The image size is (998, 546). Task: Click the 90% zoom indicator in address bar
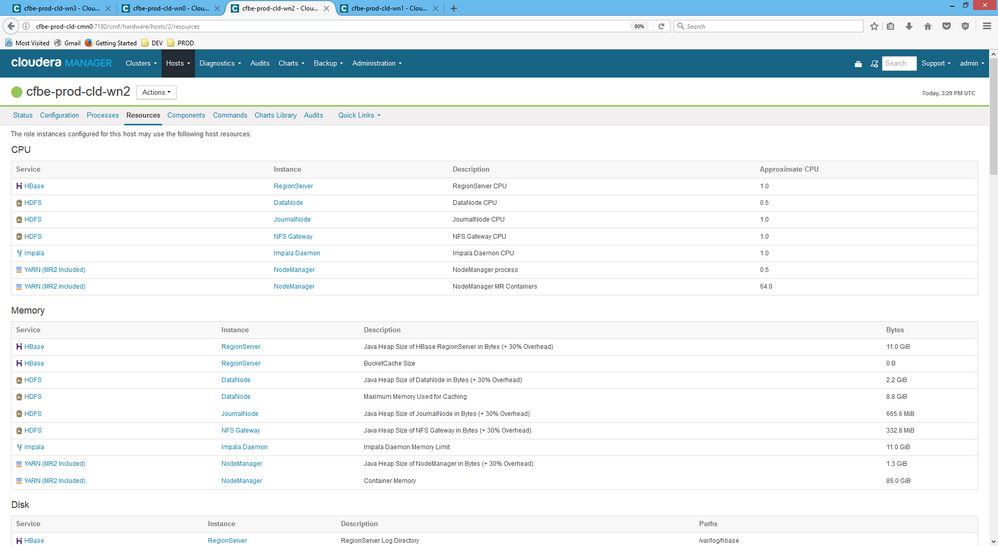click(639, 26)
